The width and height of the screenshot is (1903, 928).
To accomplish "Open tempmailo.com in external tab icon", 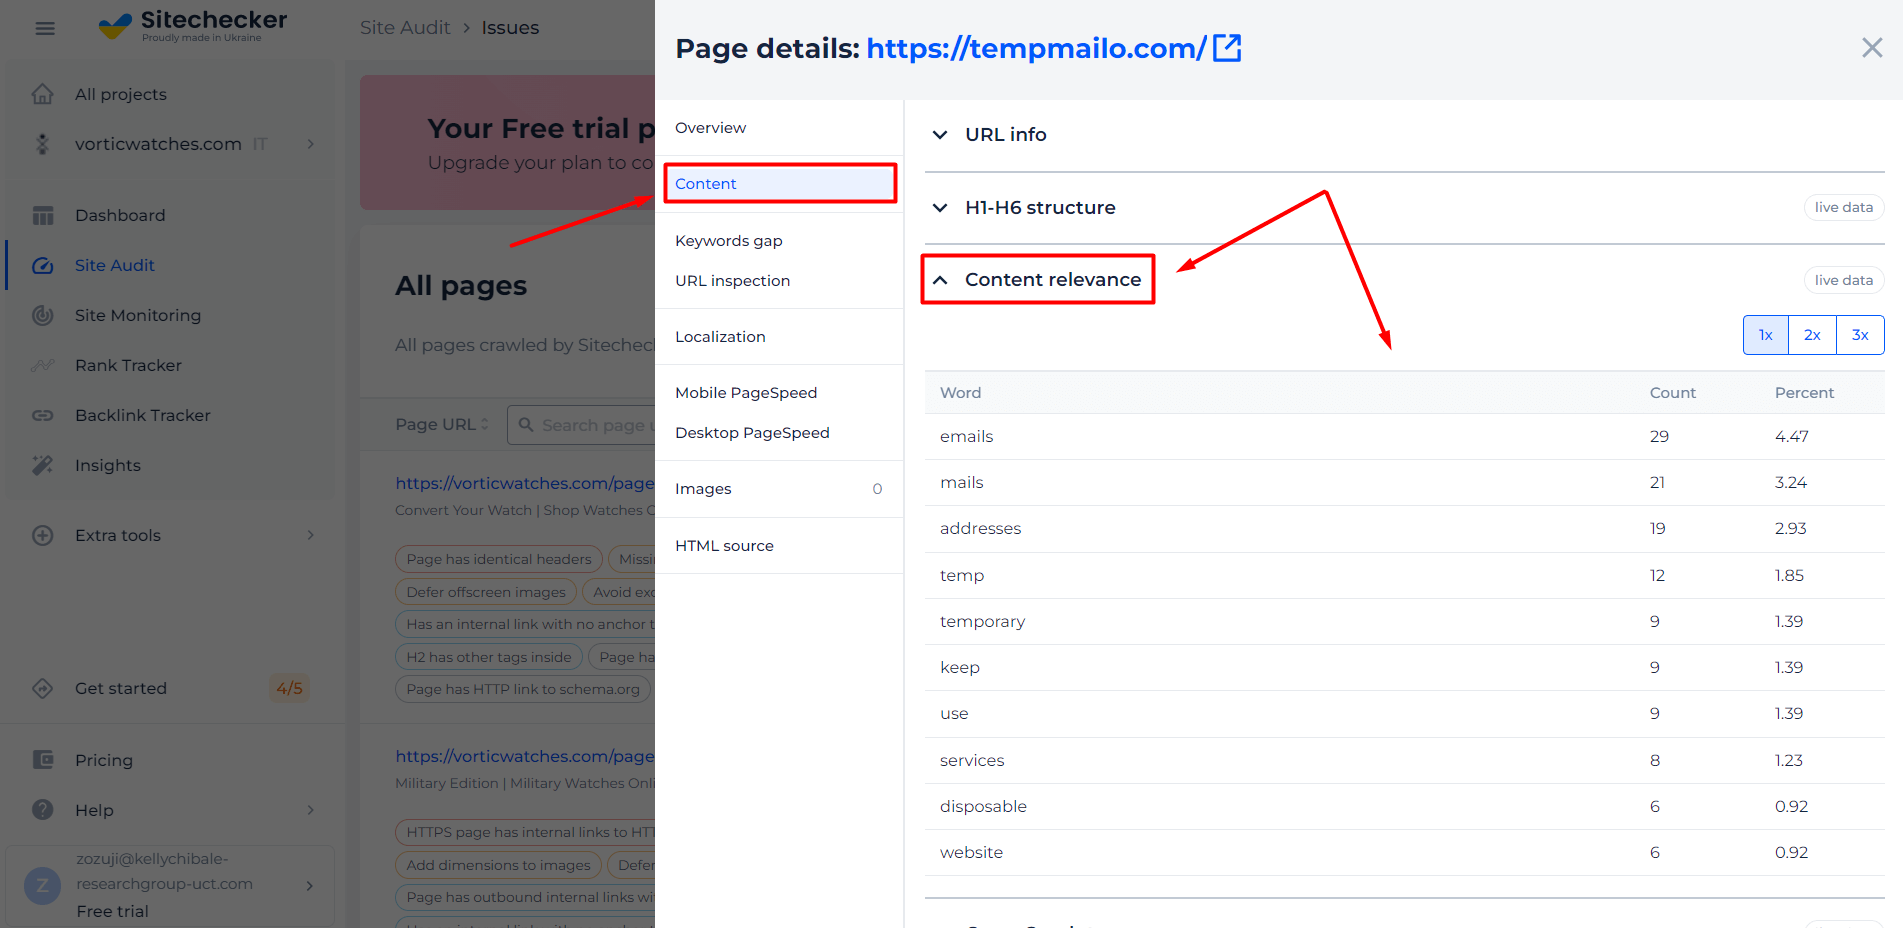I will coord(1227,48).
